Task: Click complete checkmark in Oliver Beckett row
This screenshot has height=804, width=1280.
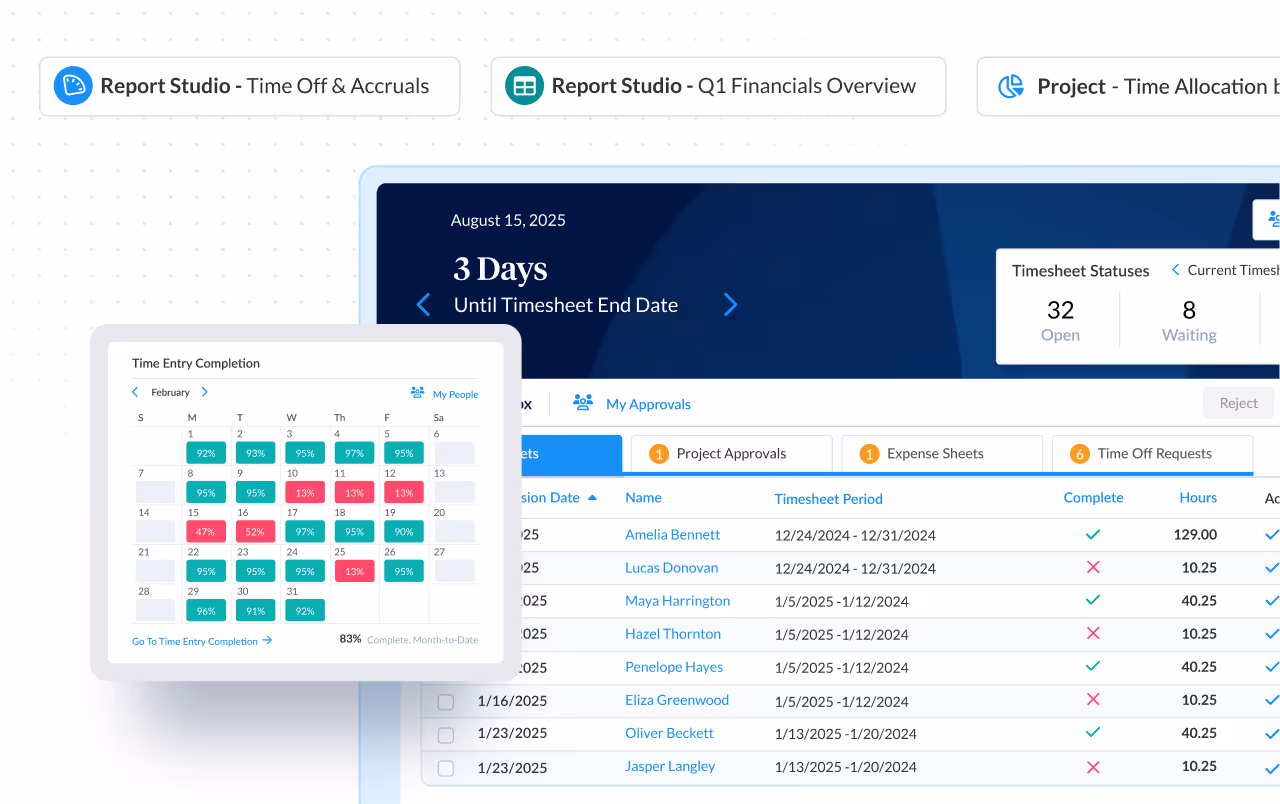Action: [1093, 732]
